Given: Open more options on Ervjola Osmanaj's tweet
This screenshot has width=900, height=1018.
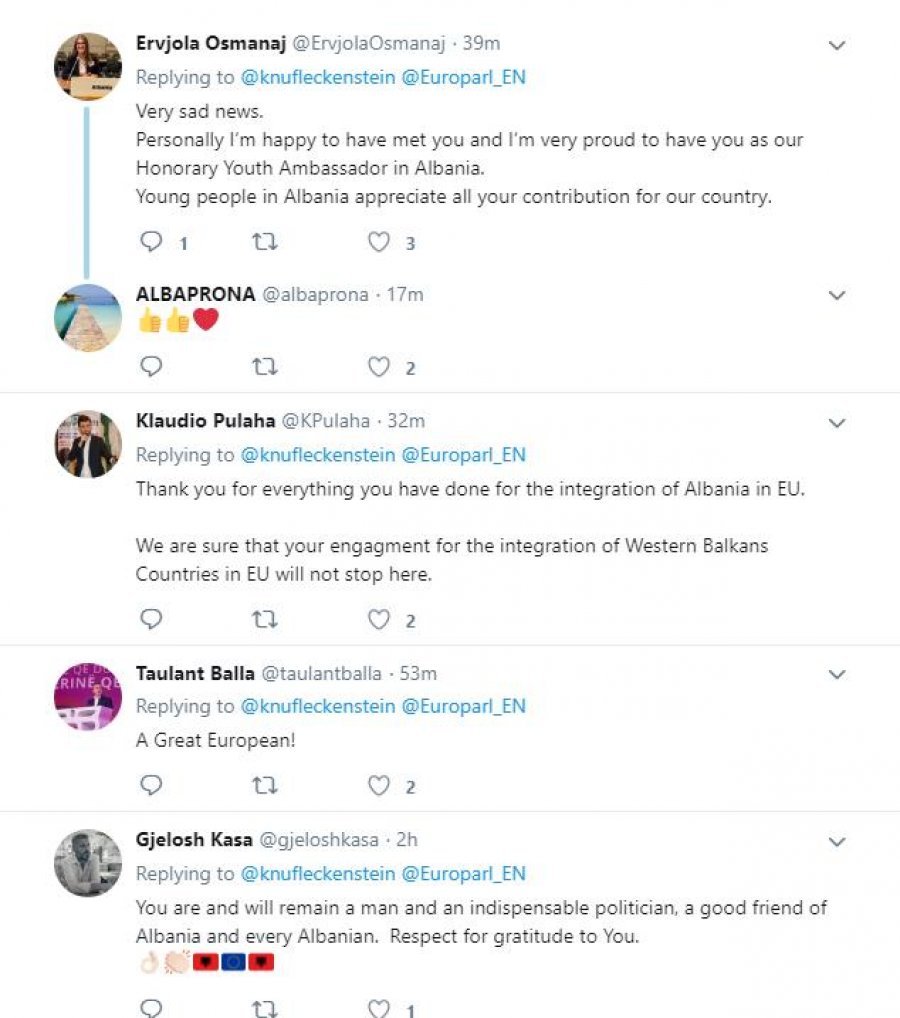Looking at the screenshot, I should [x=838, y=45].
